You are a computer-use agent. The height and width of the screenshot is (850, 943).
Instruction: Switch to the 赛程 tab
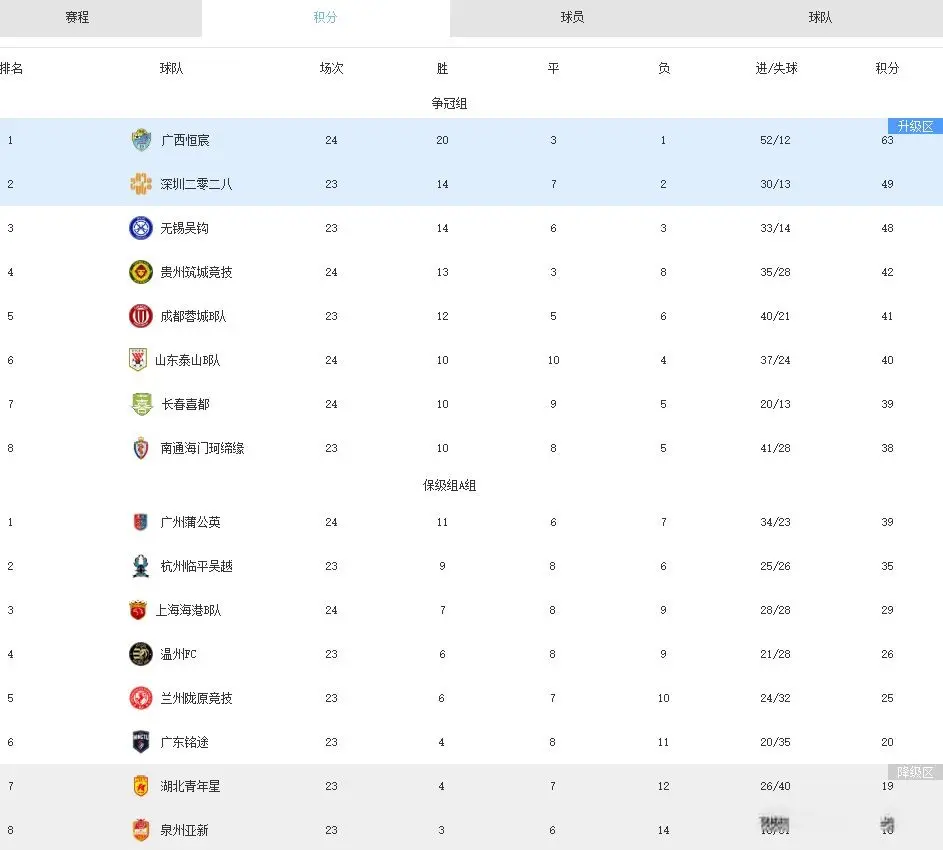(77, 17)
